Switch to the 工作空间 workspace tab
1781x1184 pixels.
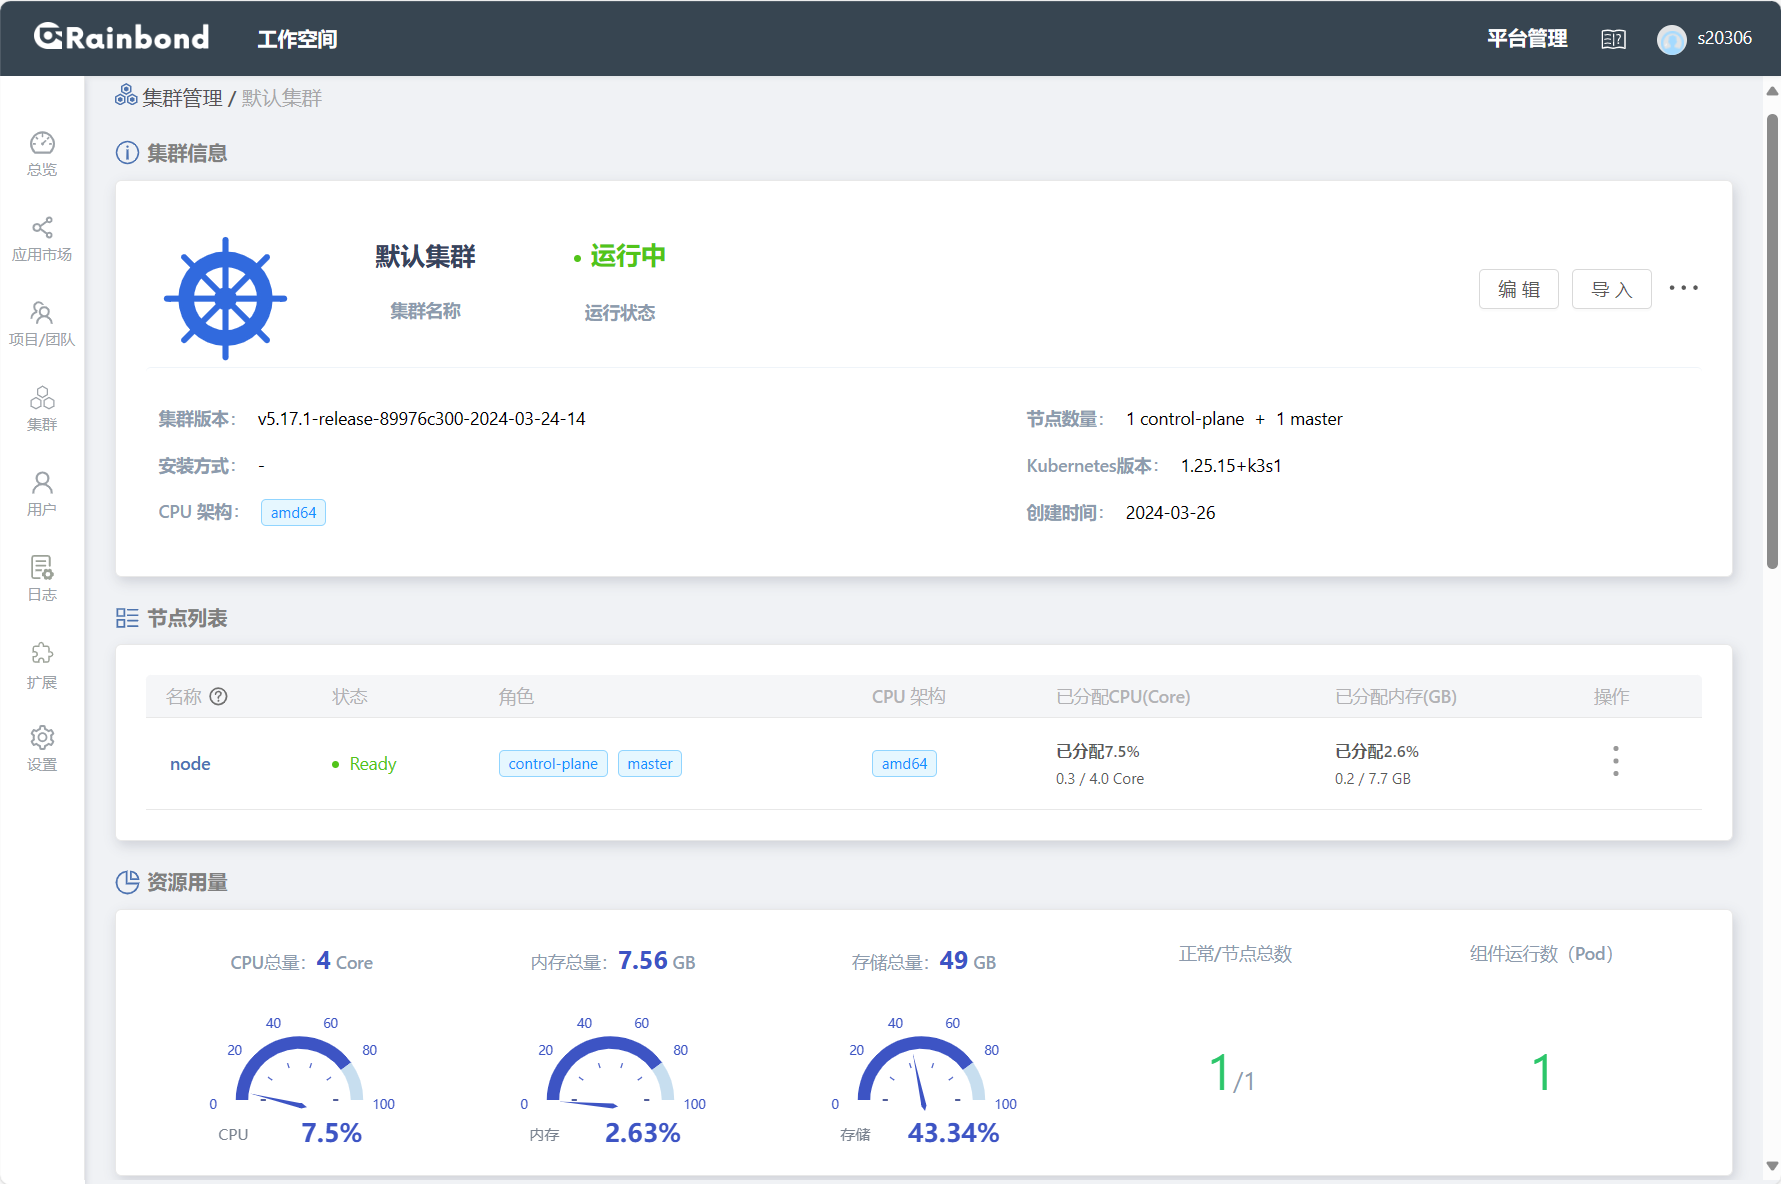[297, 39]
